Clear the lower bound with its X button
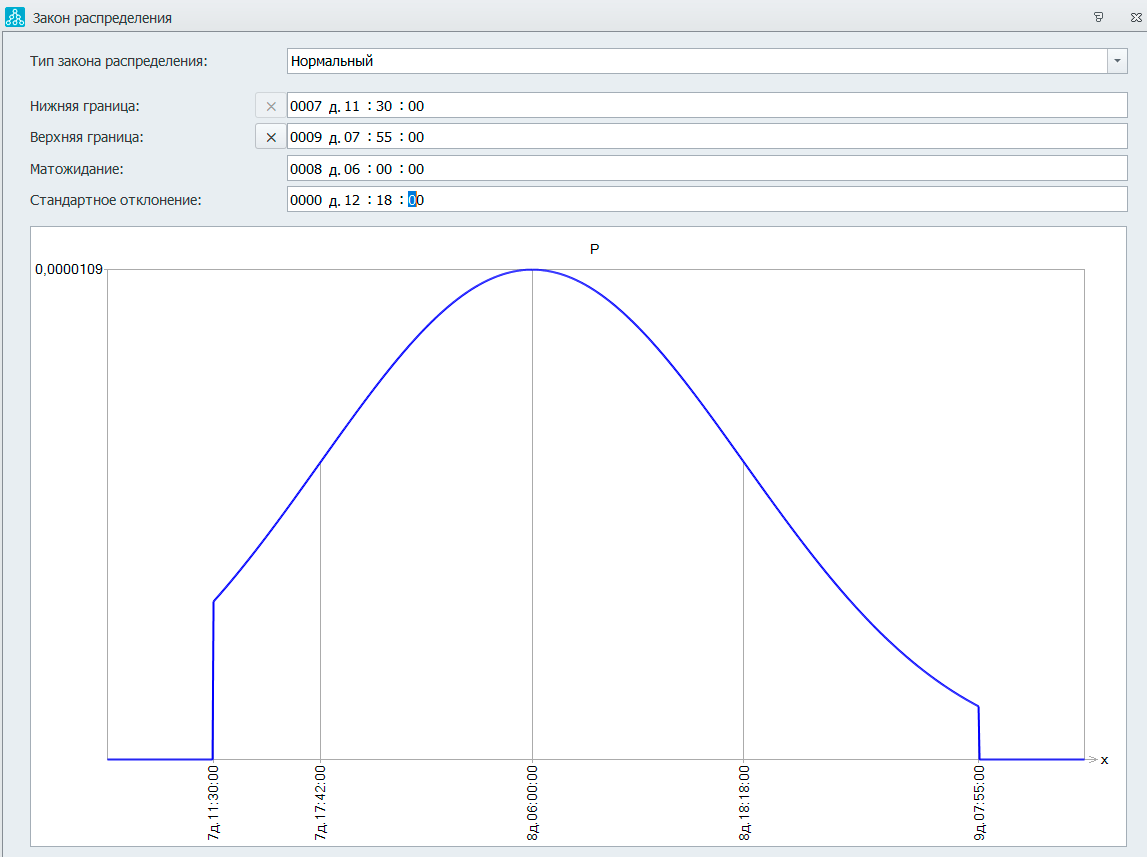1147x857 pixels. (270, 106)
